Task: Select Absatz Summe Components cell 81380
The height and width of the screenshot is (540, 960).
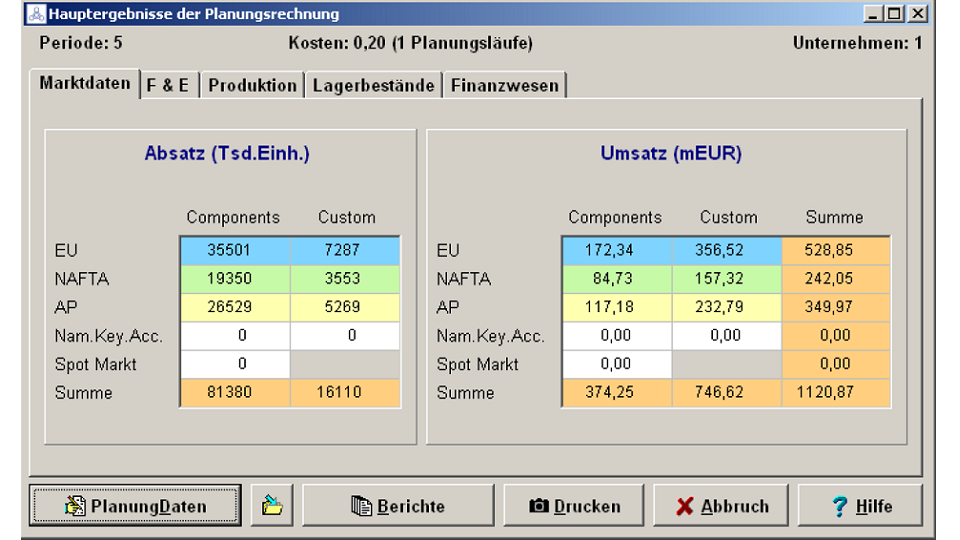Action: pos(235,392)
